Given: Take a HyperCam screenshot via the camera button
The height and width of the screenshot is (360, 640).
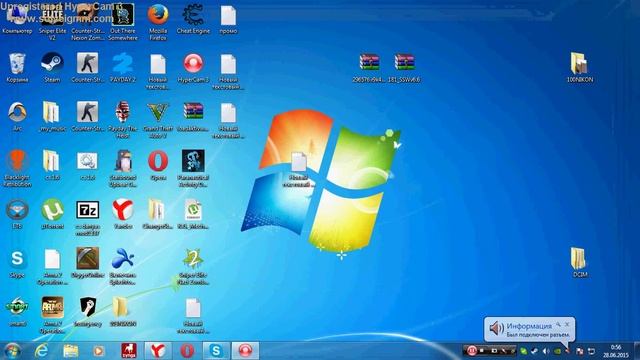Looking at the screenshot, I should [493, 351].
